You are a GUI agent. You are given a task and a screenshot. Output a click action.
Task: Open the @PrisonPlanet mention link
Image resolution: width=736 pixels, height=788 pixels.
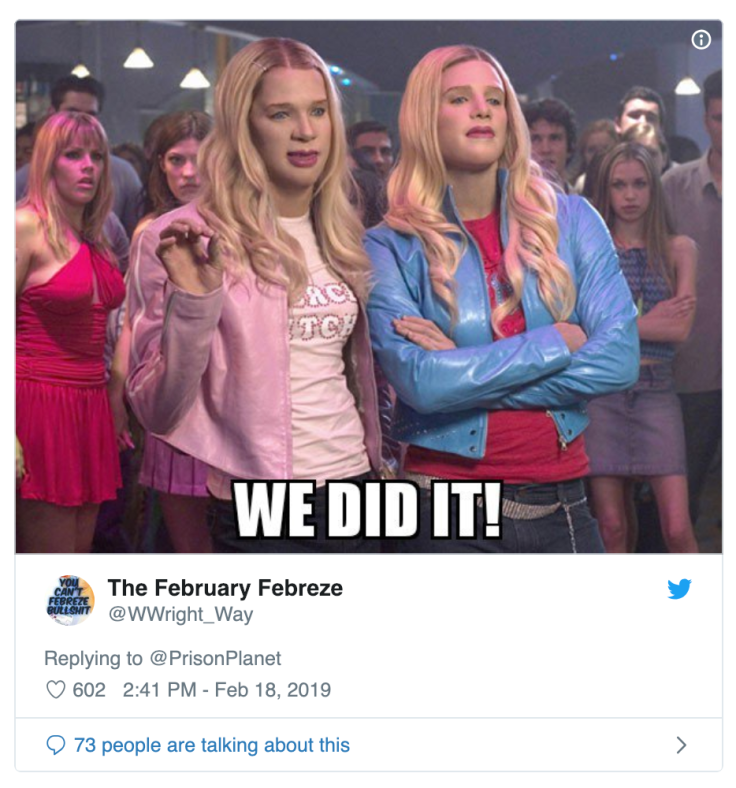click(x=216, y=658)
